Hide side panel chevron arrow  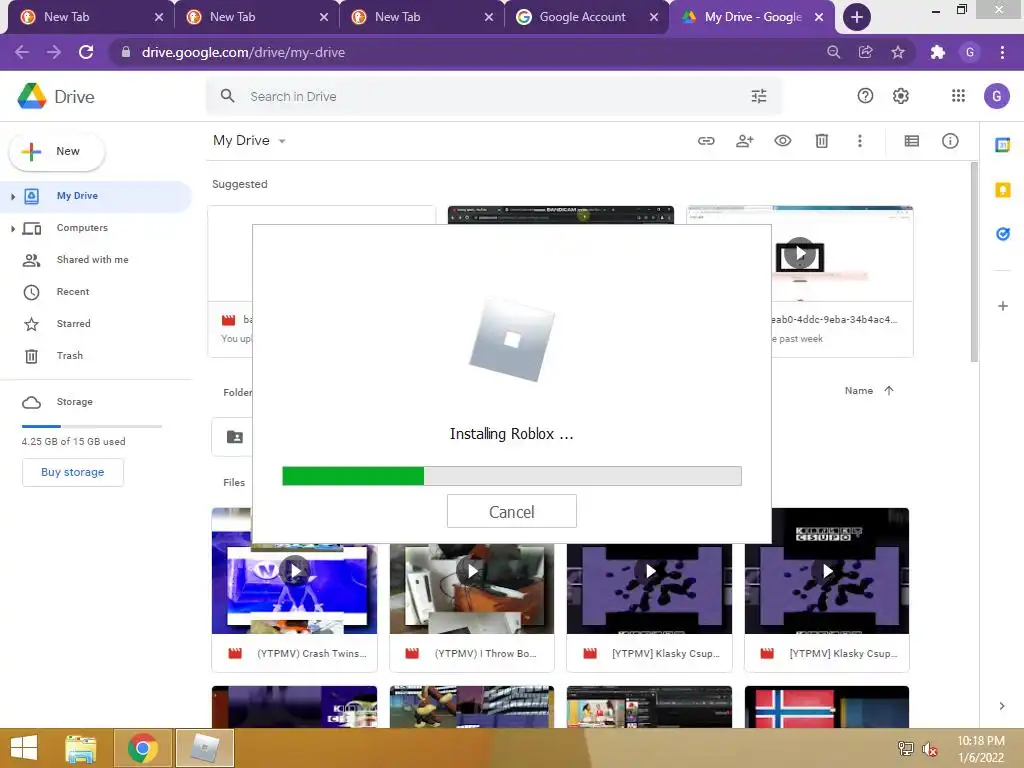tap(1002, 706)
